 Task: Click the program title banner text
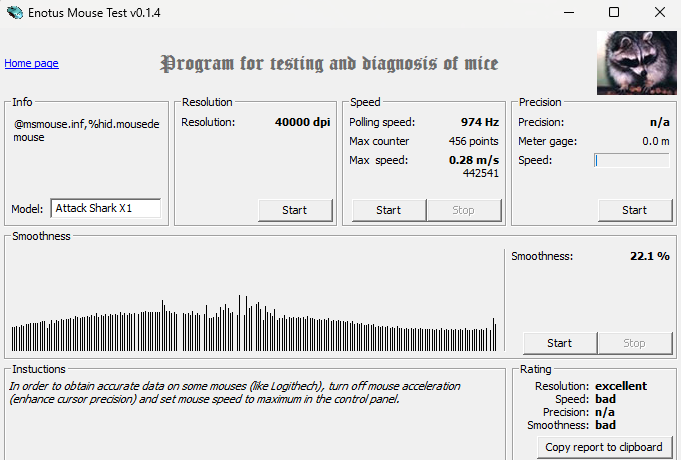[x=329, y=64]
